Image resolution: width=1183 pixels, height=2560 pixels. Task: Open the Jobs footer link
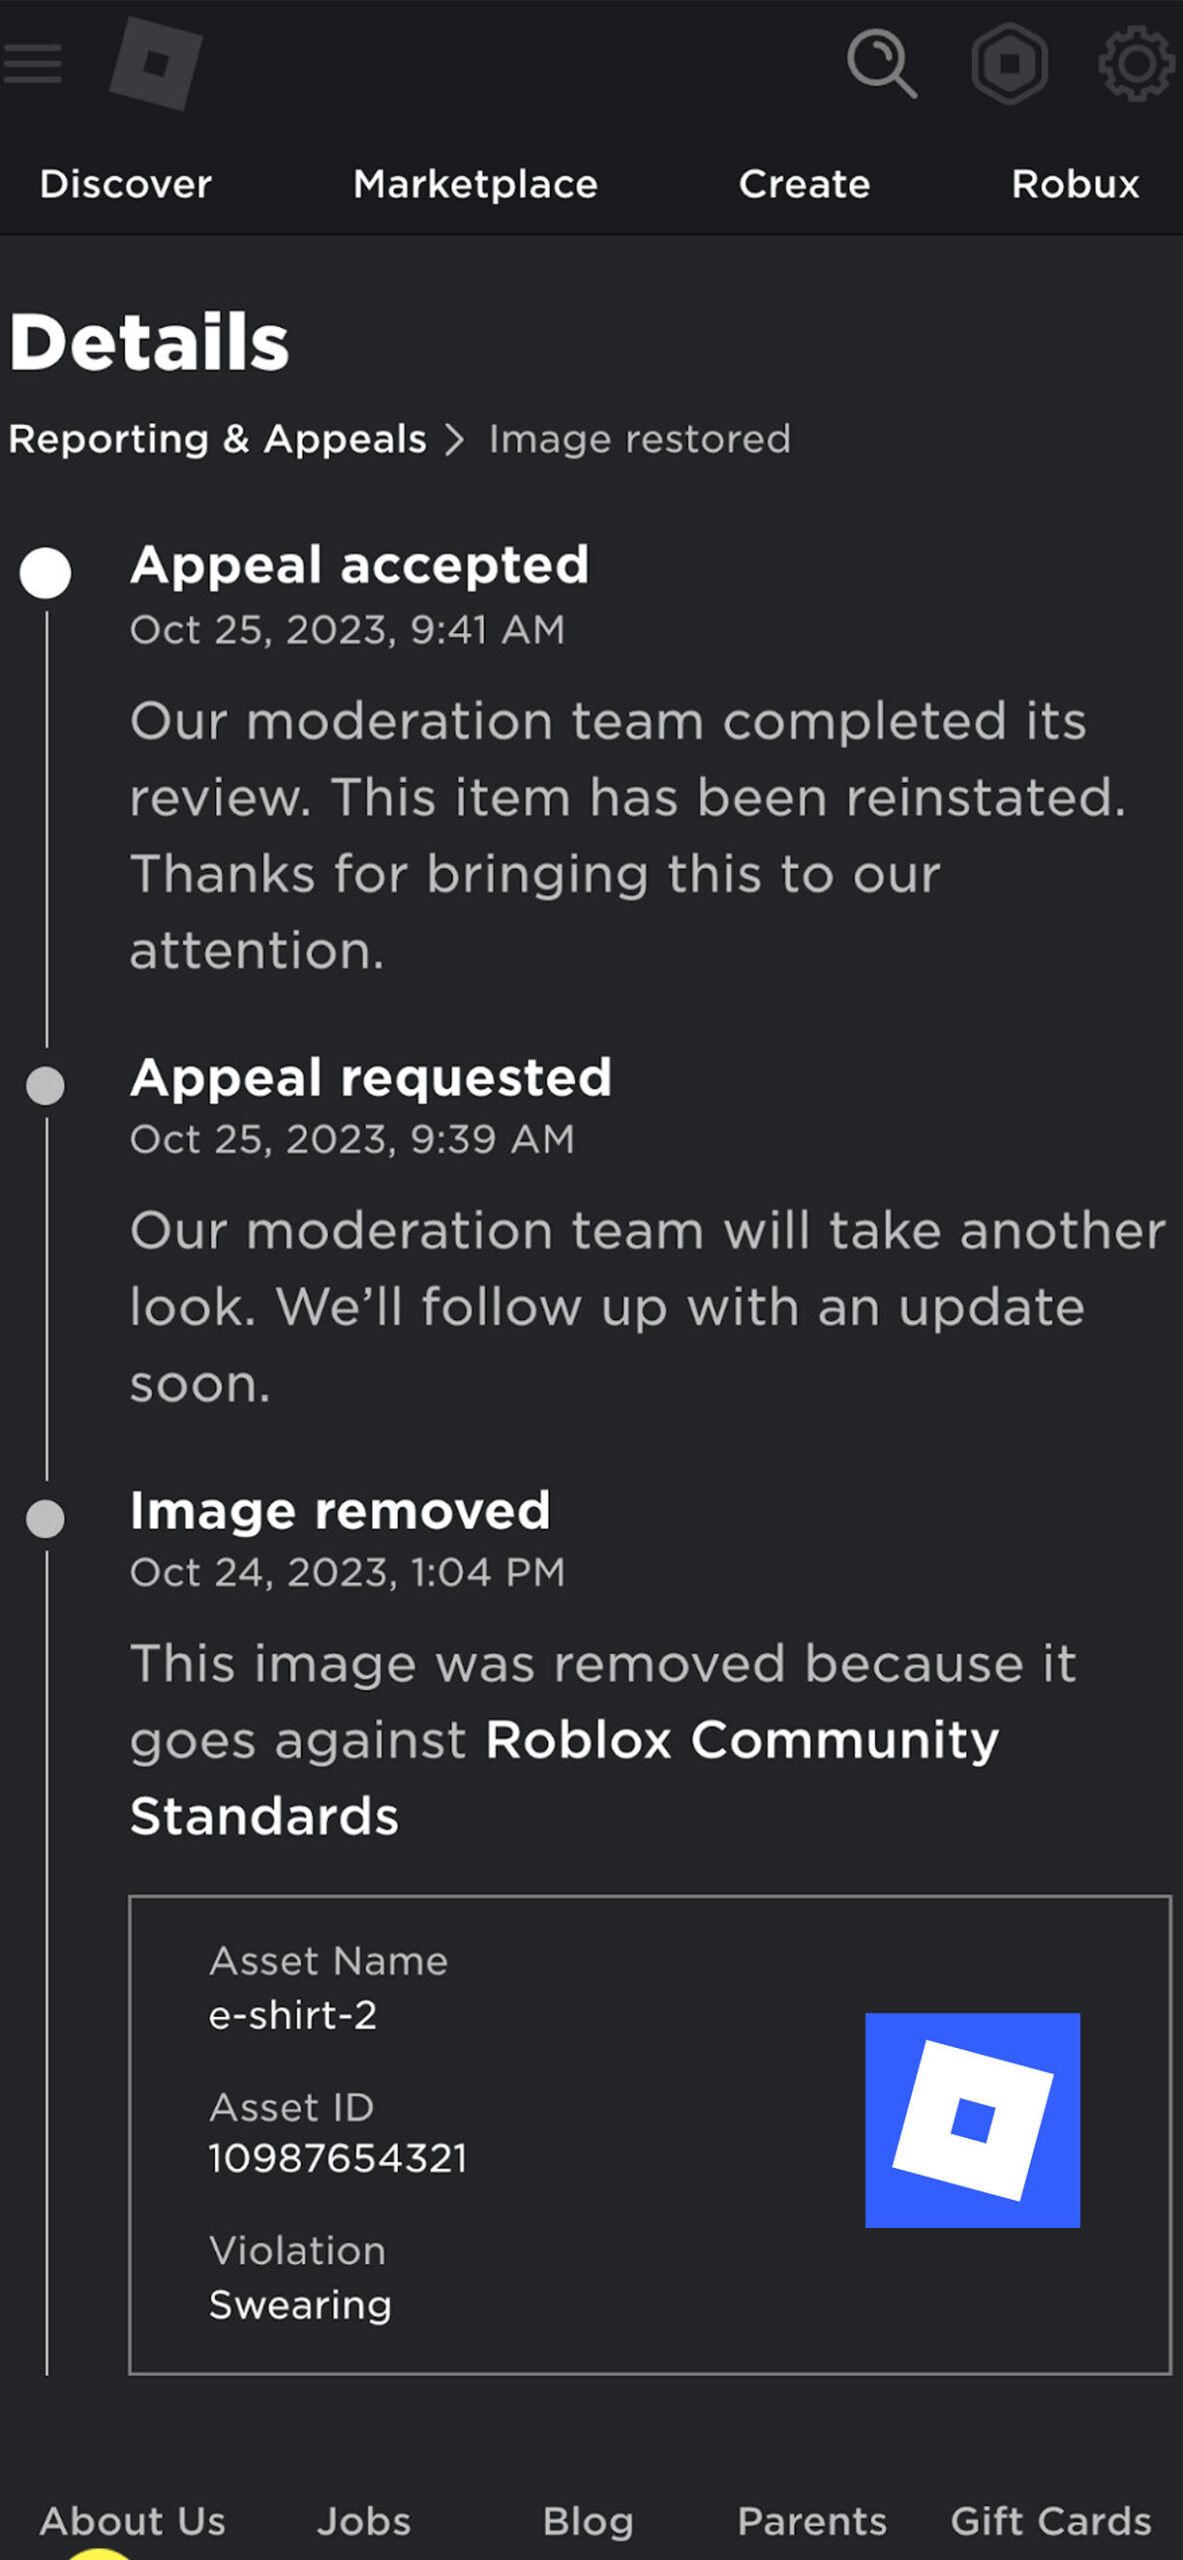point(363,2521)
